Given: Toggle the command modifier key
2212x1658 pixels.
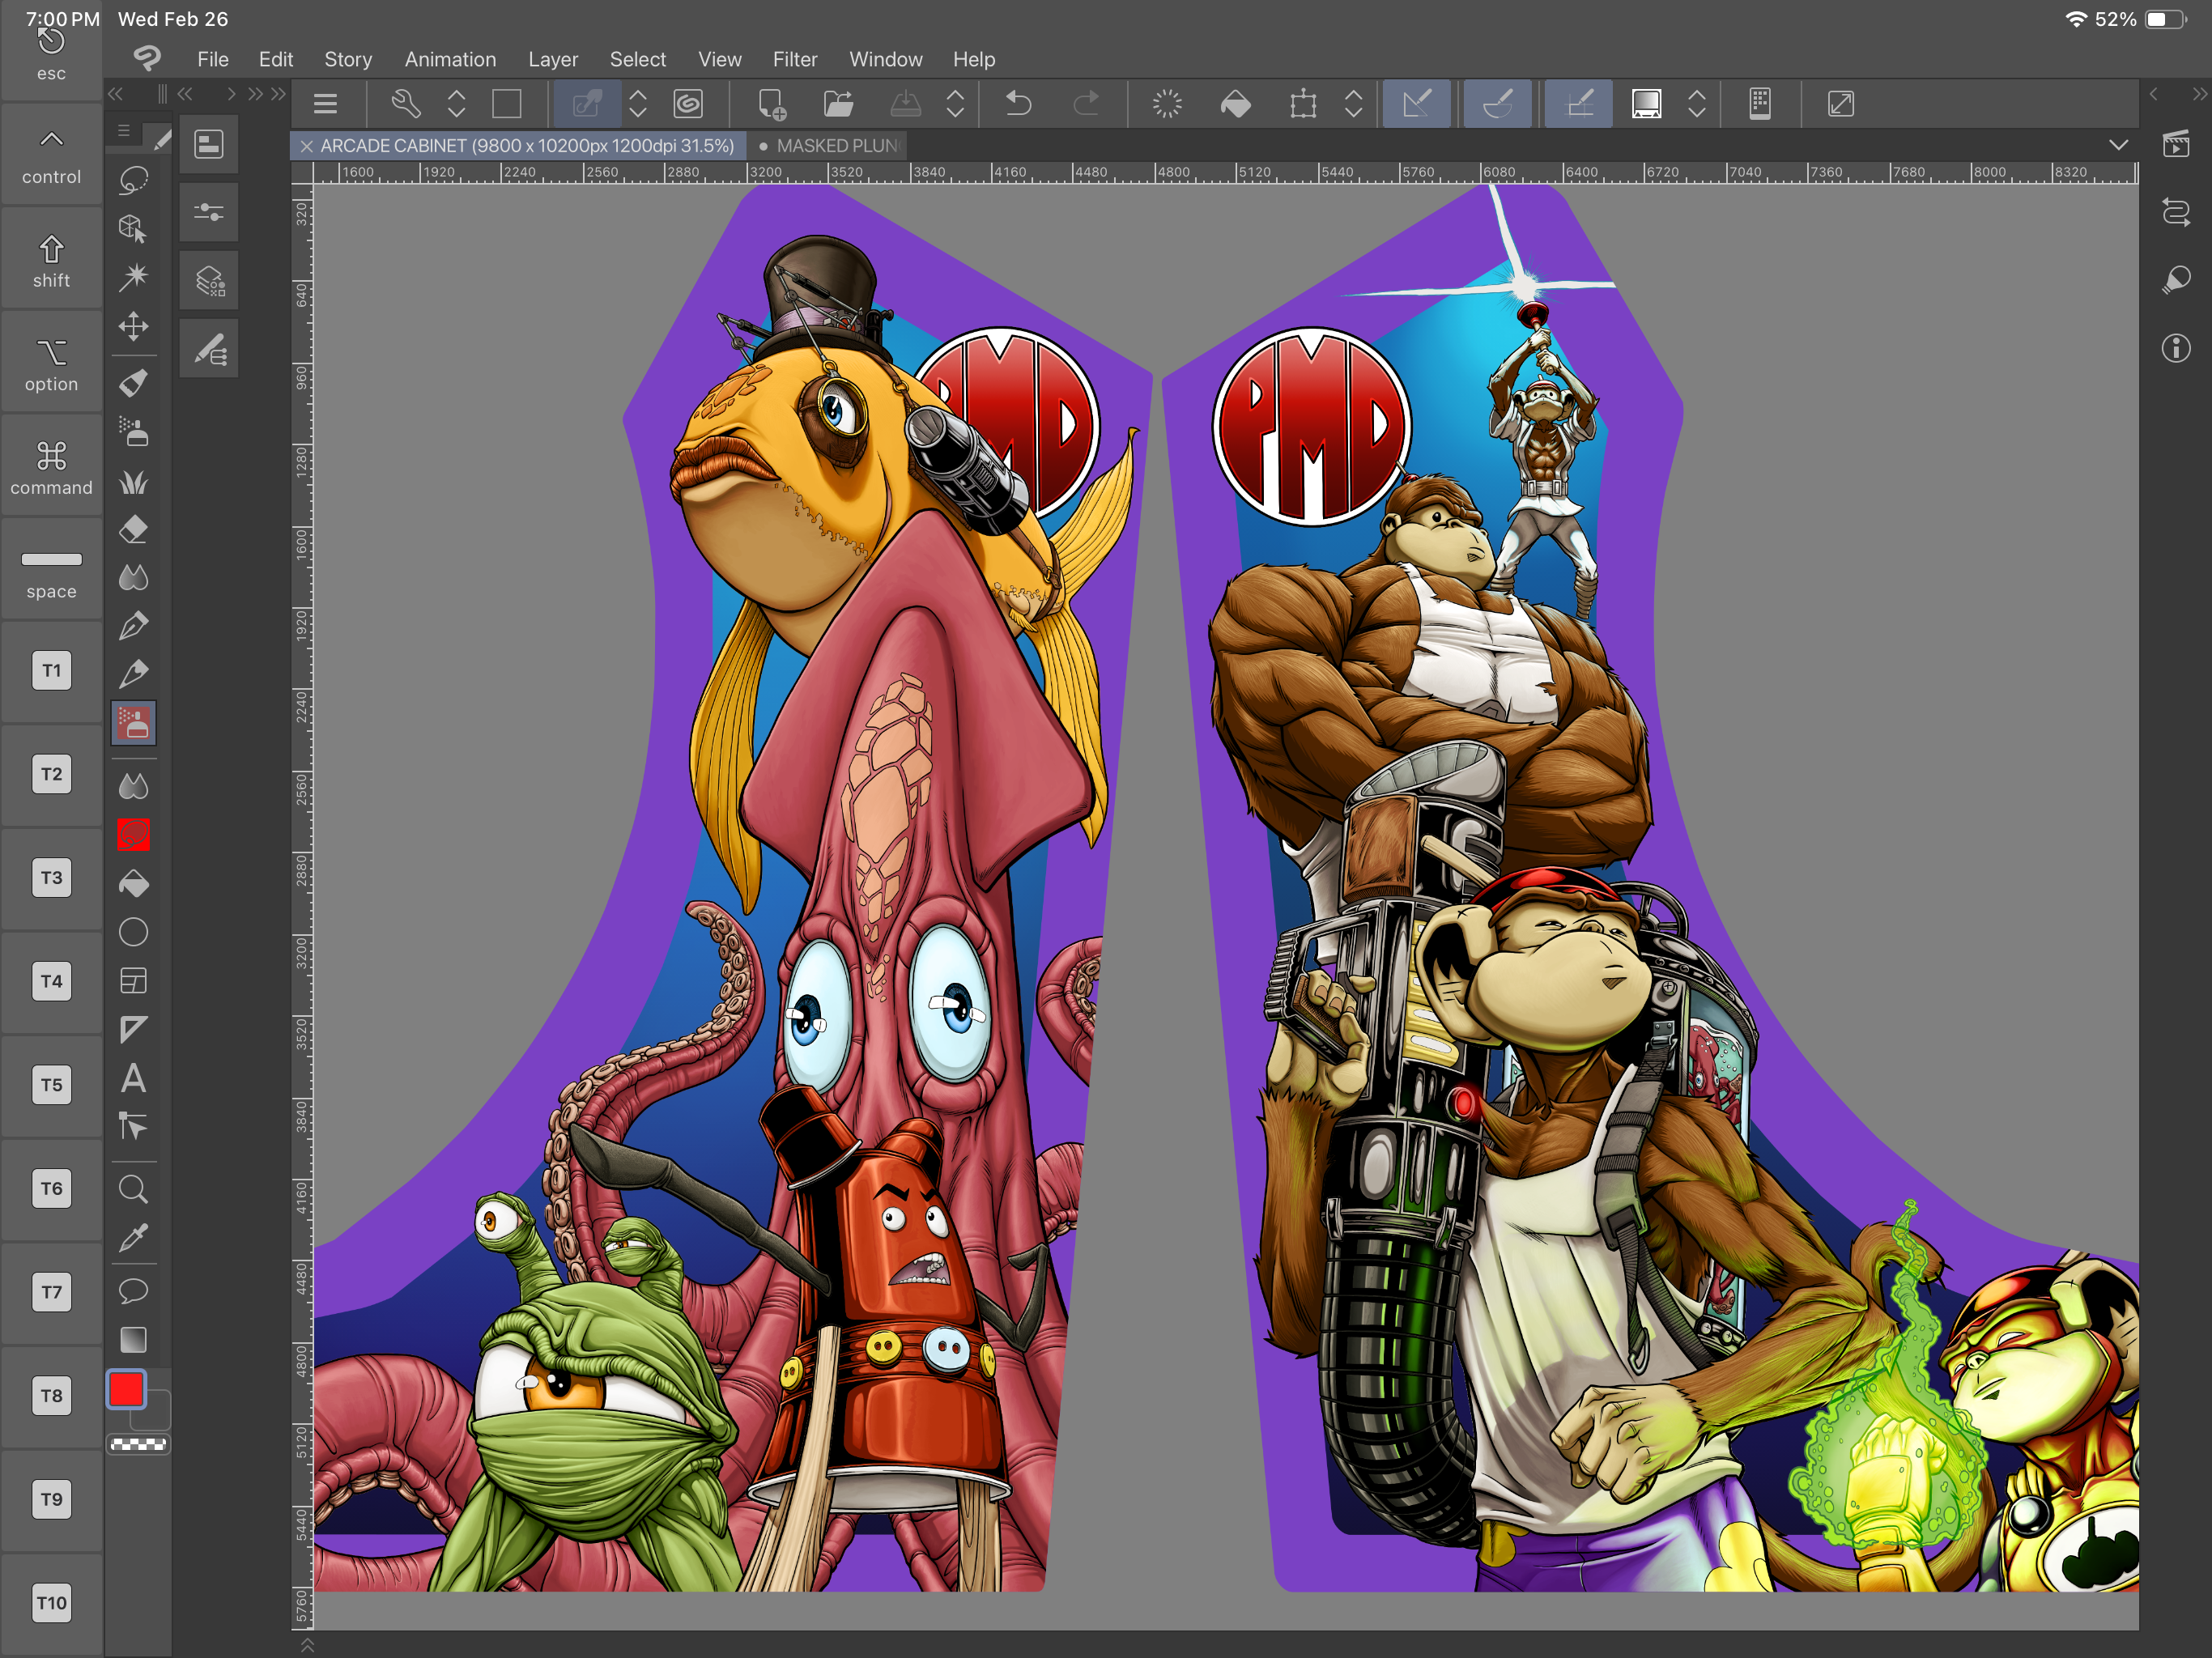Looking at the screenshot, I should click(x=51, y=467).
